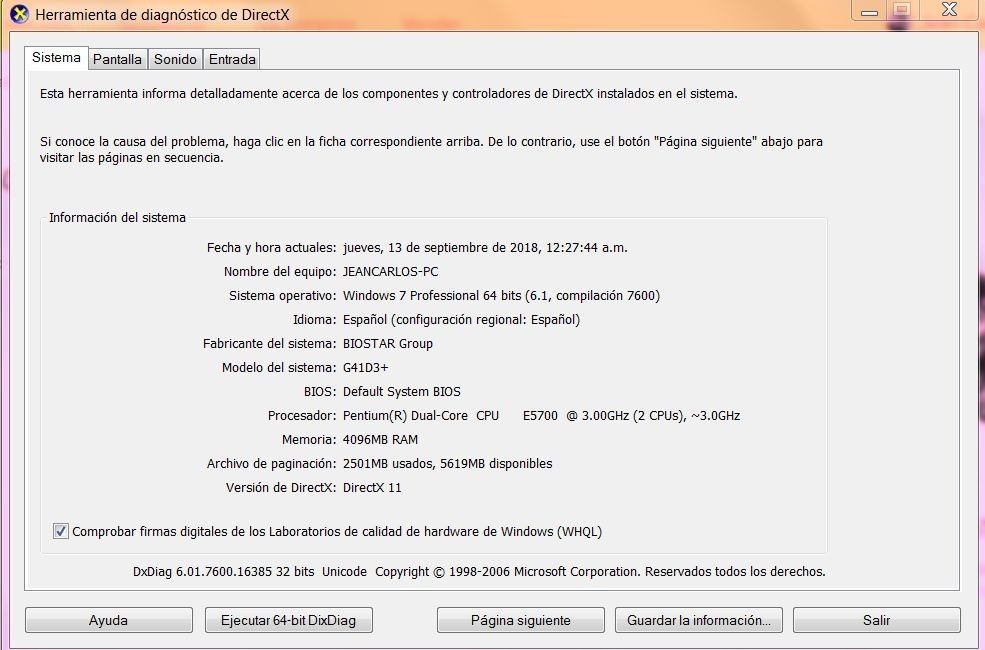The image size is (985, 650).
Task: Click the 'BIOS:' label
Action: 320,391
